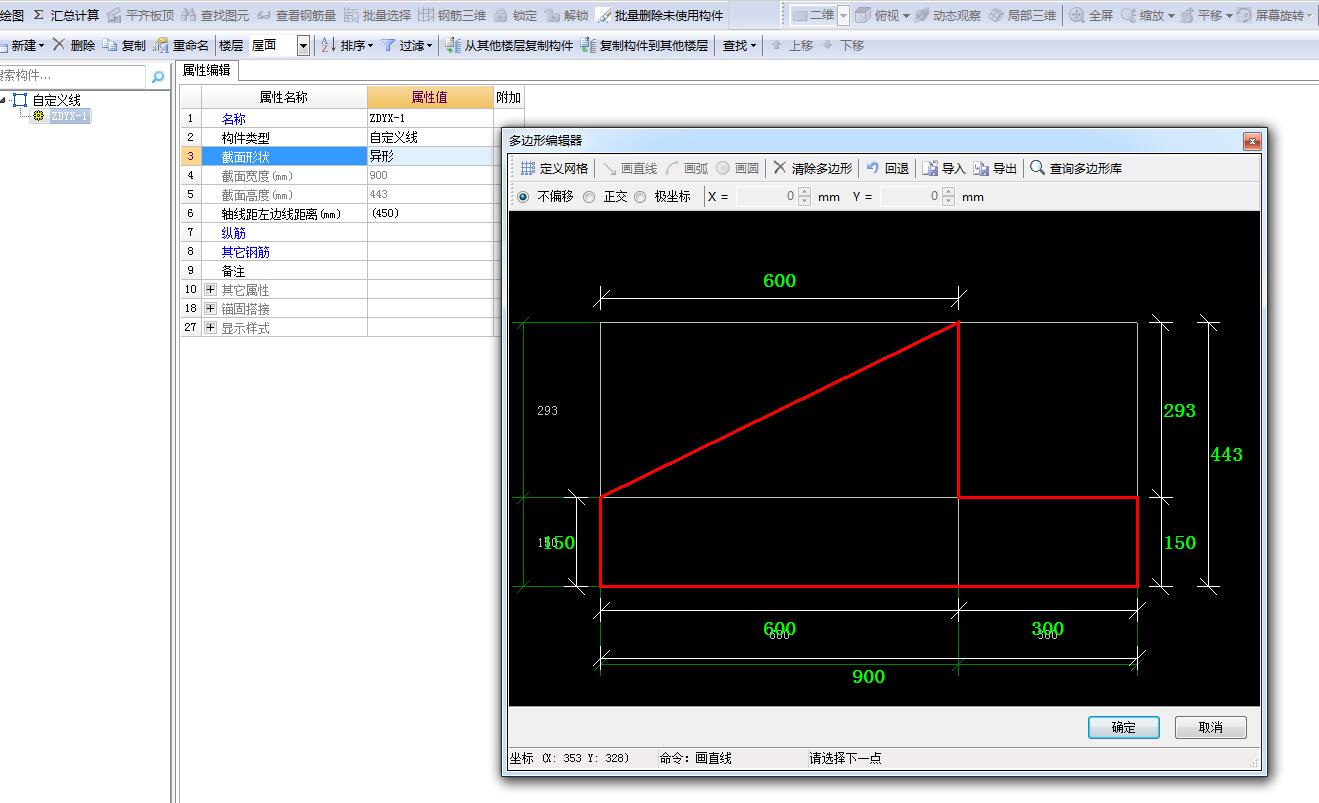
Task: Click the search magnifier in component search box
Action: tap(158, 76)
